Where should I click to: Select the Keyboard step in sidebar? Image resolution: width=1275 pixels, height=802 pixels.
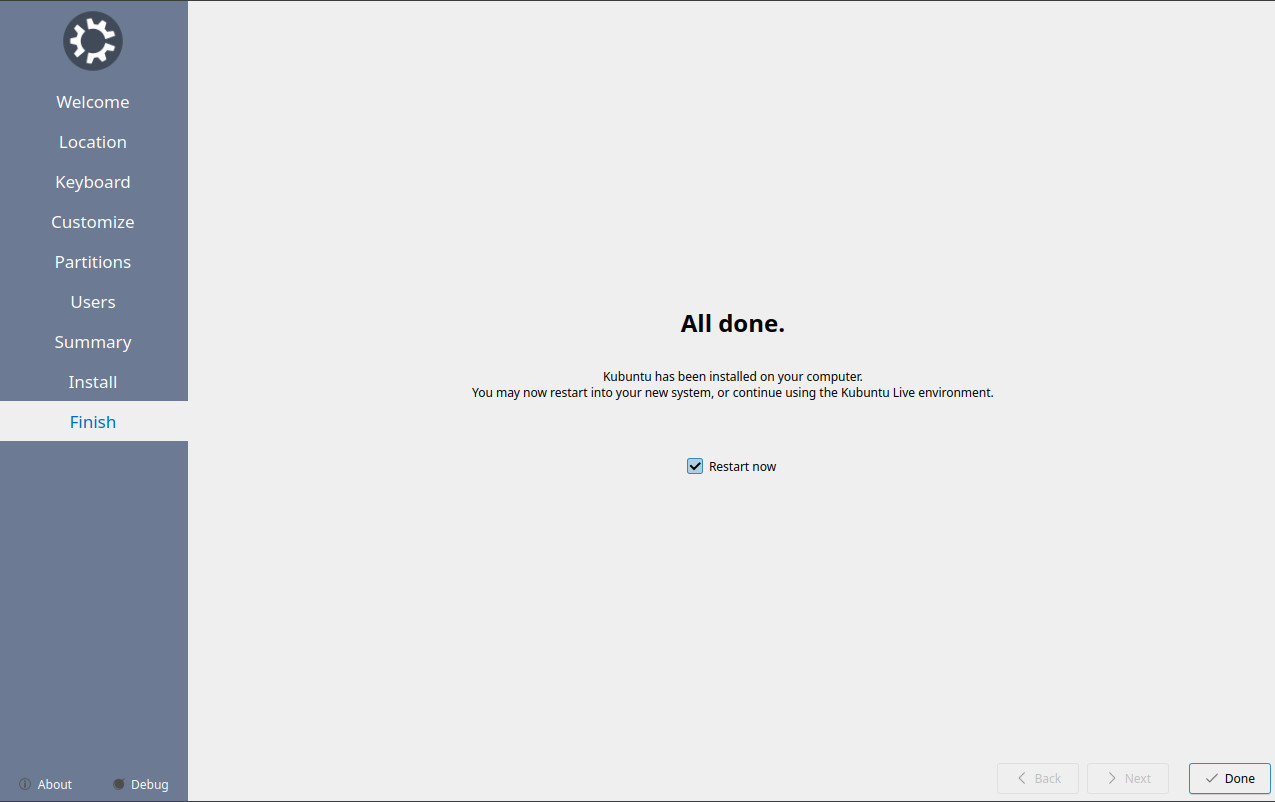[x=93, y=182]
